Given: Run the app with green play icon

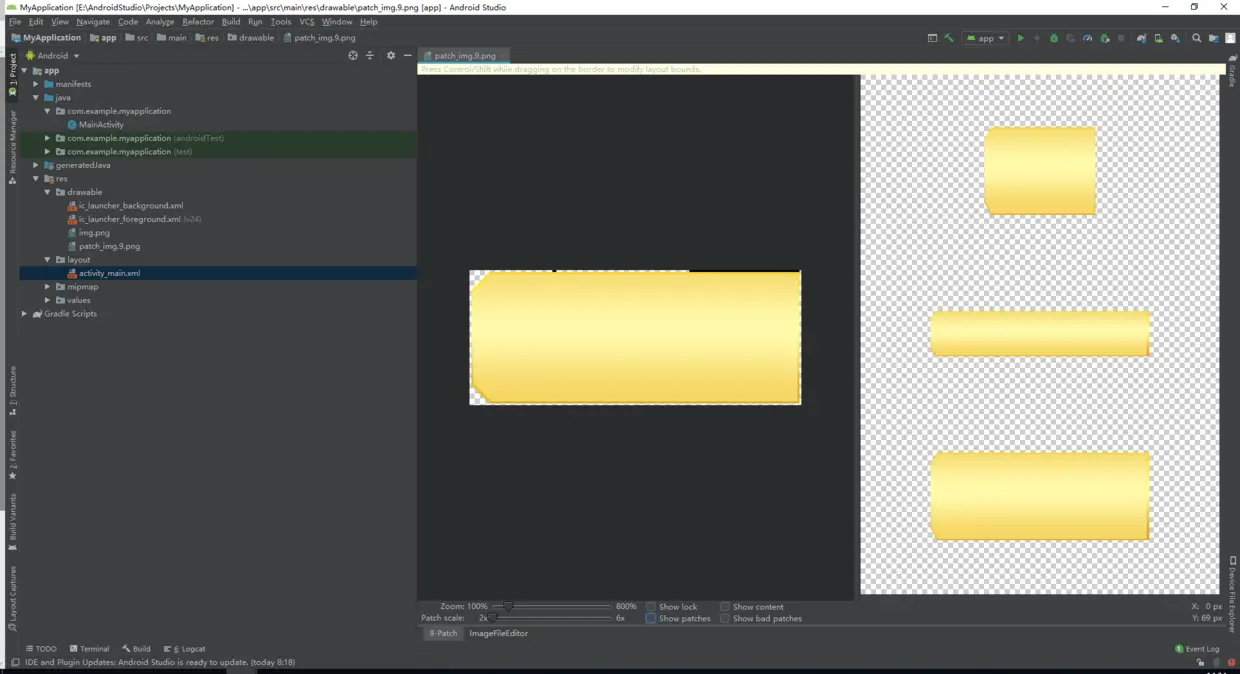Looking at the screenshot, I should click(1020, 38).
